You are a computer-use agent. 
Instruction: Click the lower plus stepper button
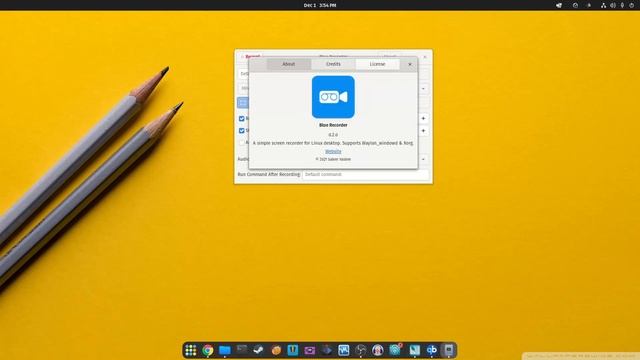tap(423, 131)
